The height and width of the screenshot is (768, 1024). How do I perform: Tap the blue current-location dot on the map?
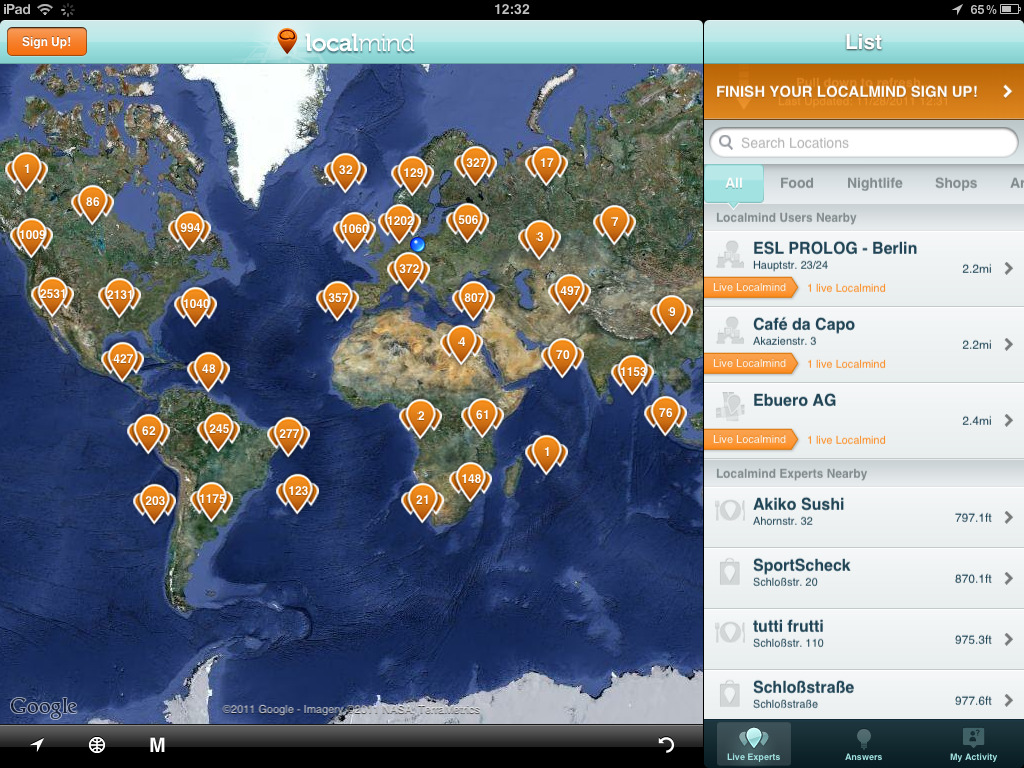(x=417, y=244)
